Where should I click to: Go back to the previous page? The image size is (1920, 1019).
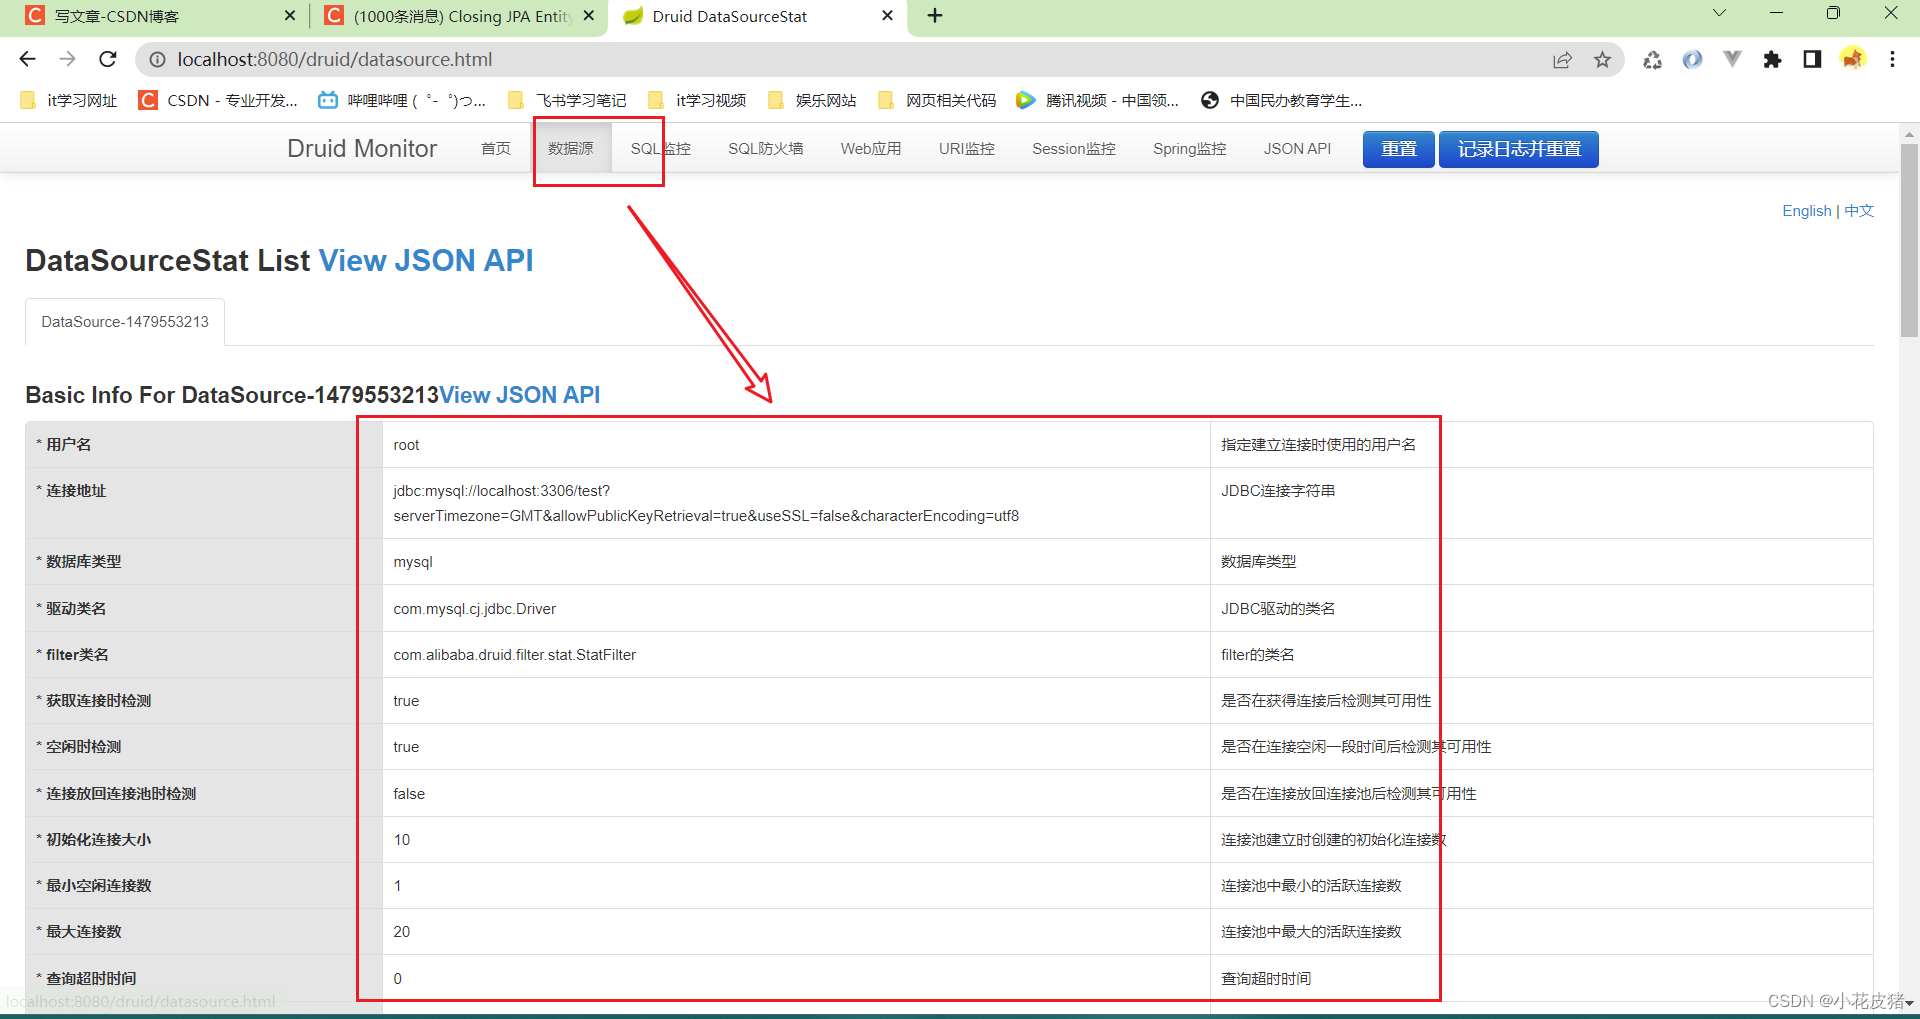tap(27, 59)
